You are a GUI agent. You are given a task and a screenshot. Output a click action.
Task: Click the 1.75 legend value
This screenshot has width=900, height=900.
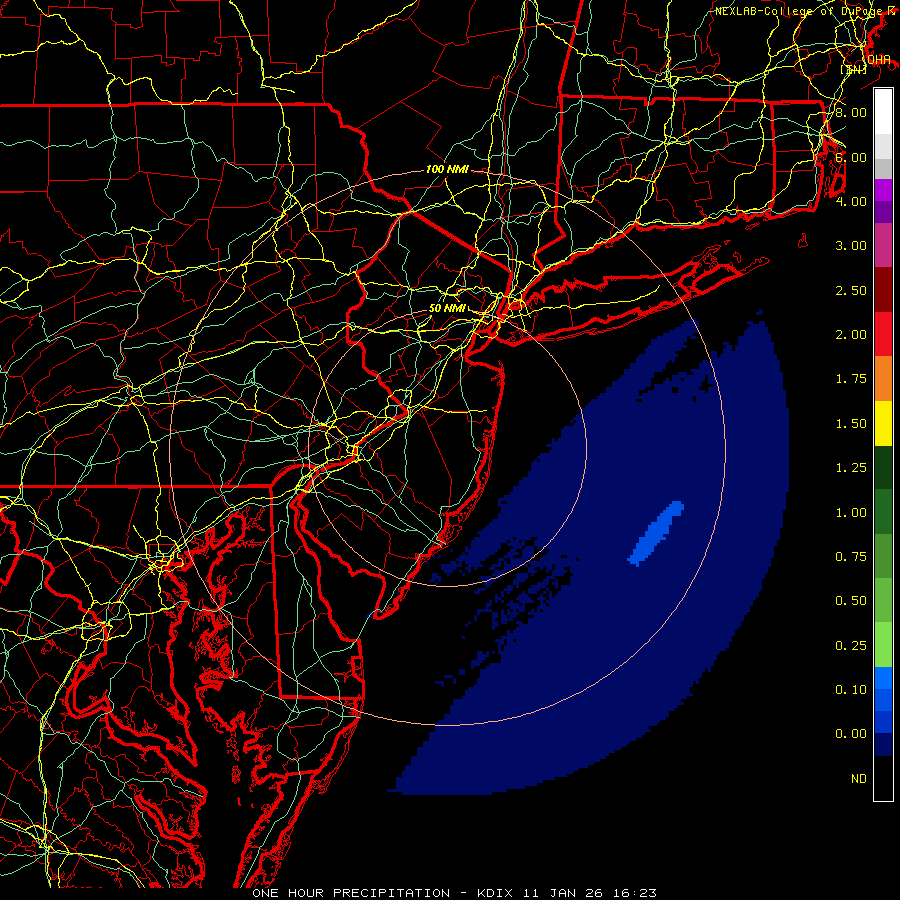coord(851,379)
